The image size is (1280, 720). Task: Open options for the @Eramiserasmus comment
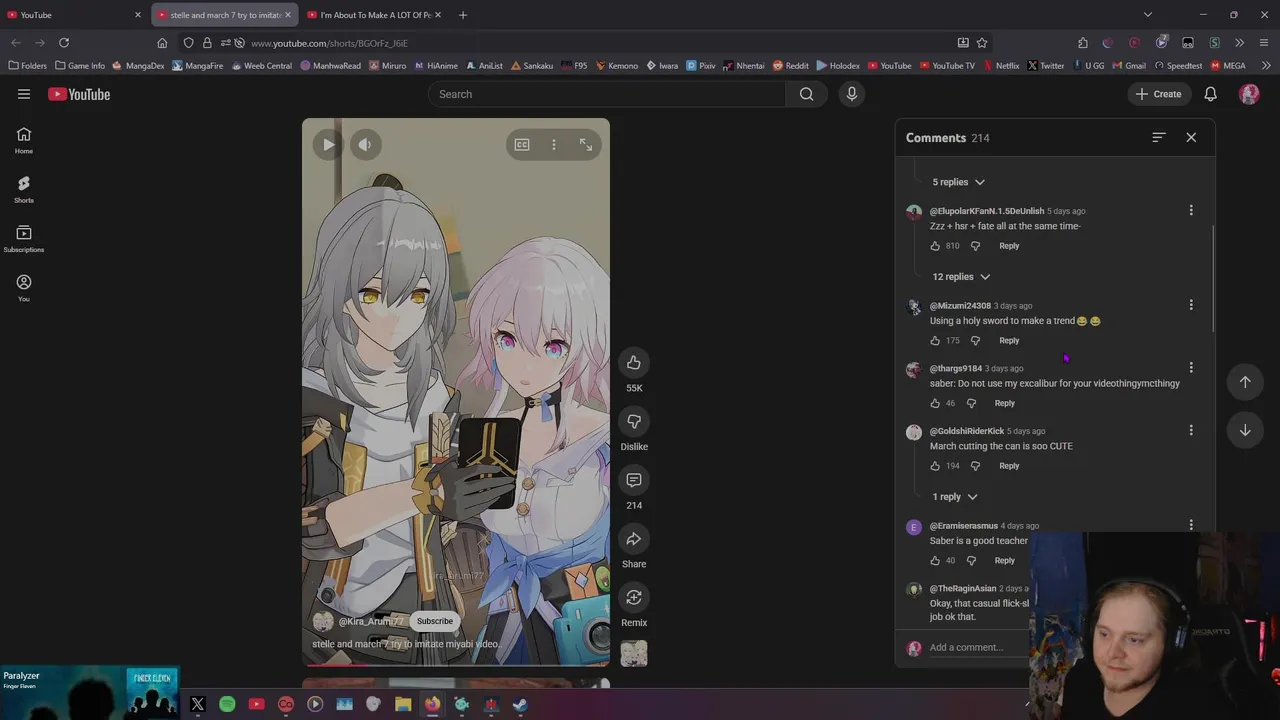click(1191, 525)
